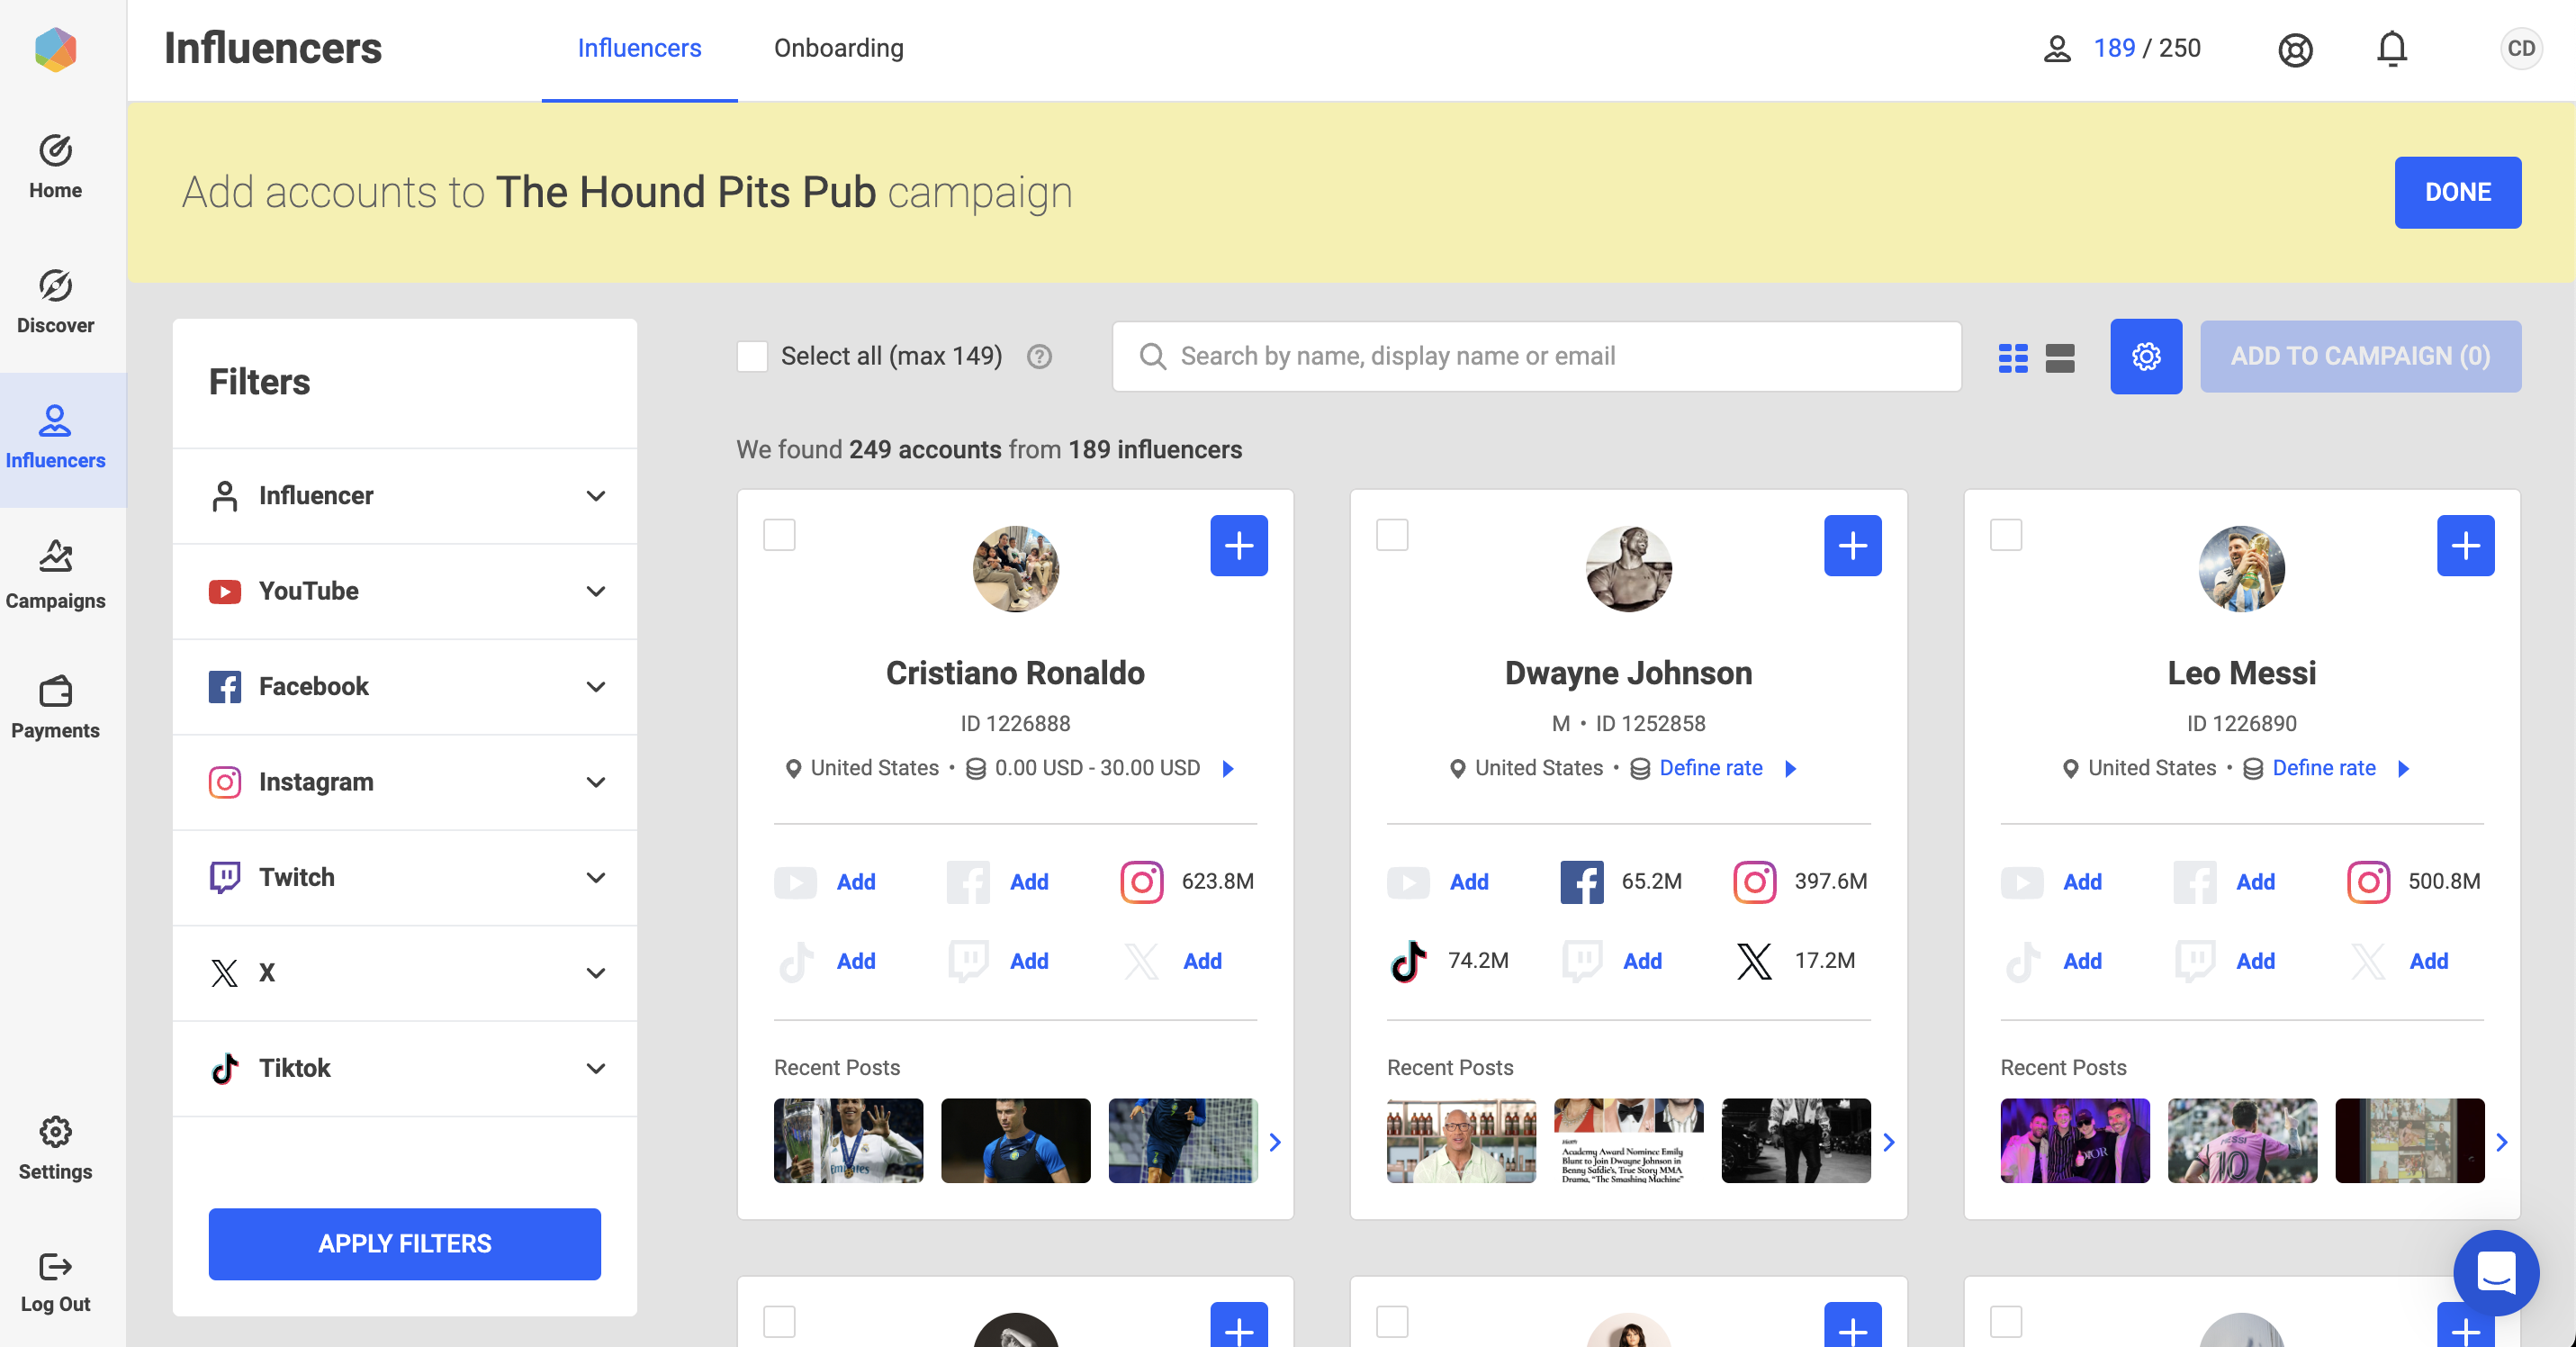2576x1347 pixels.
Task: Click APPLY FILTERS
Action: 404,1243
